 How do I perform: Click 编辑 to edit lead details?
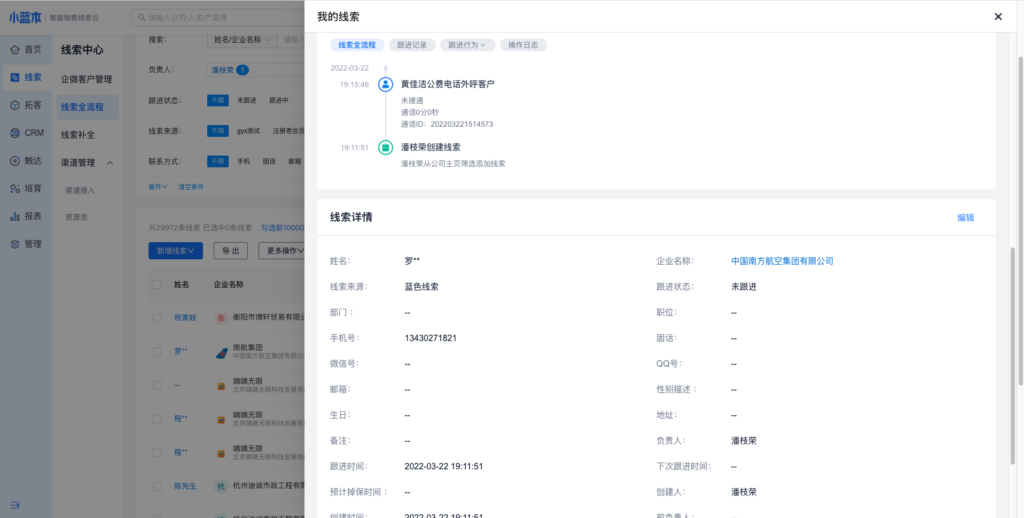point(965,217)
